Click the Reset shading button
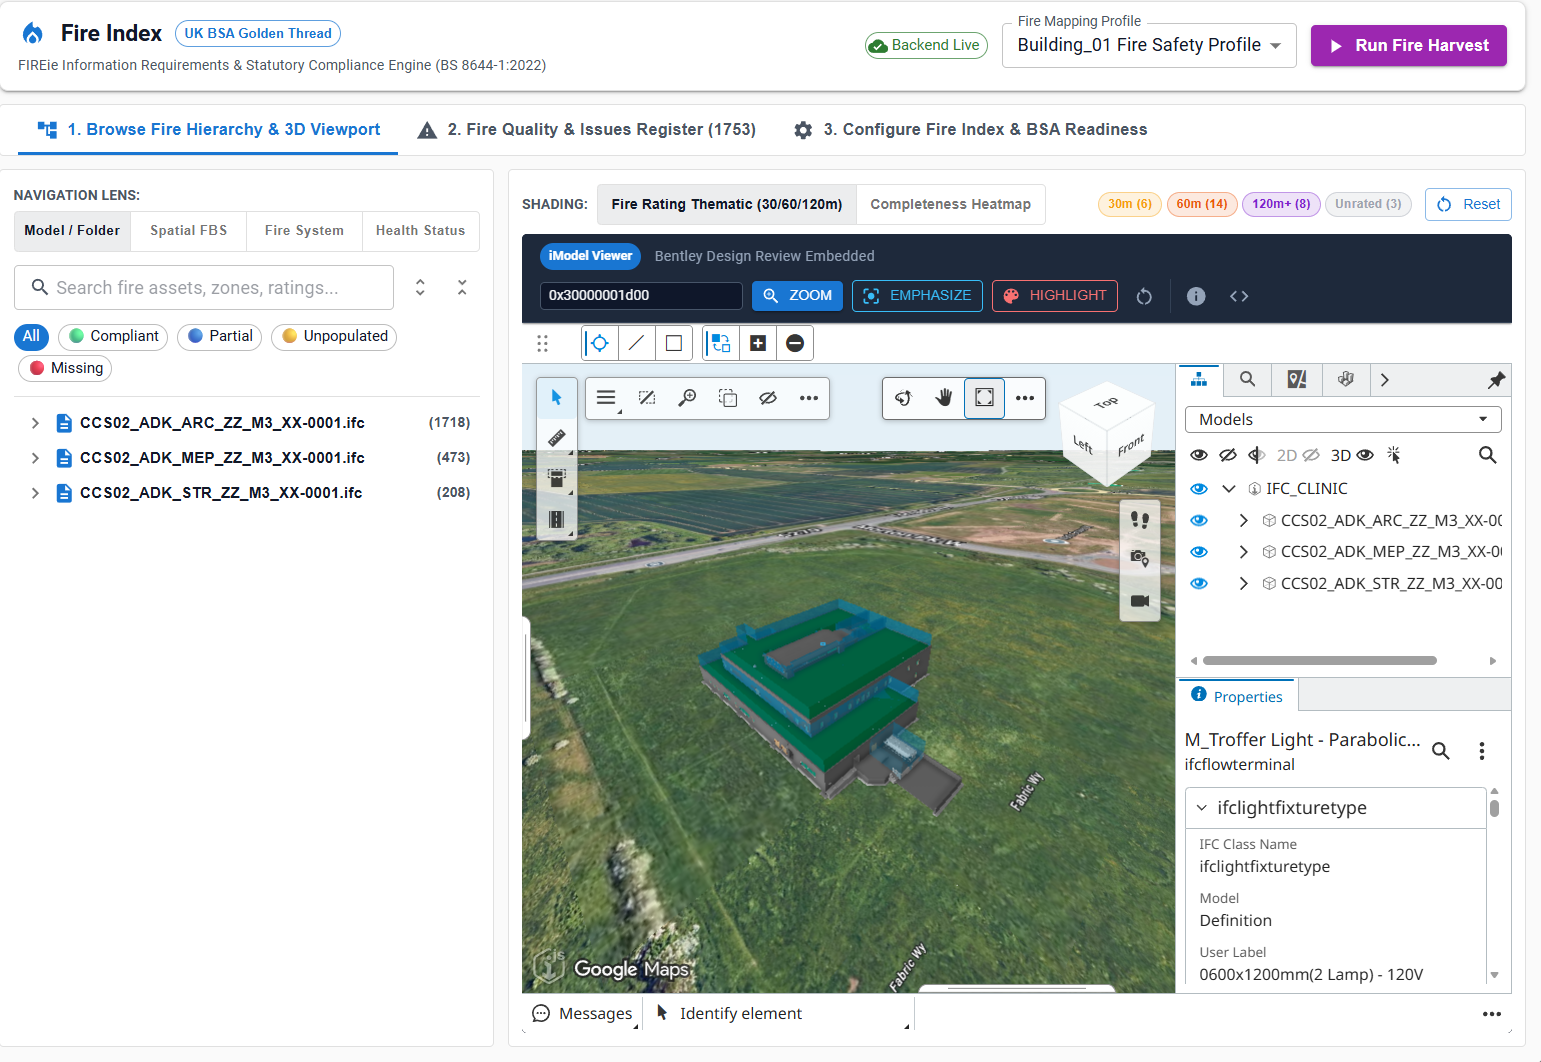 1468,204
